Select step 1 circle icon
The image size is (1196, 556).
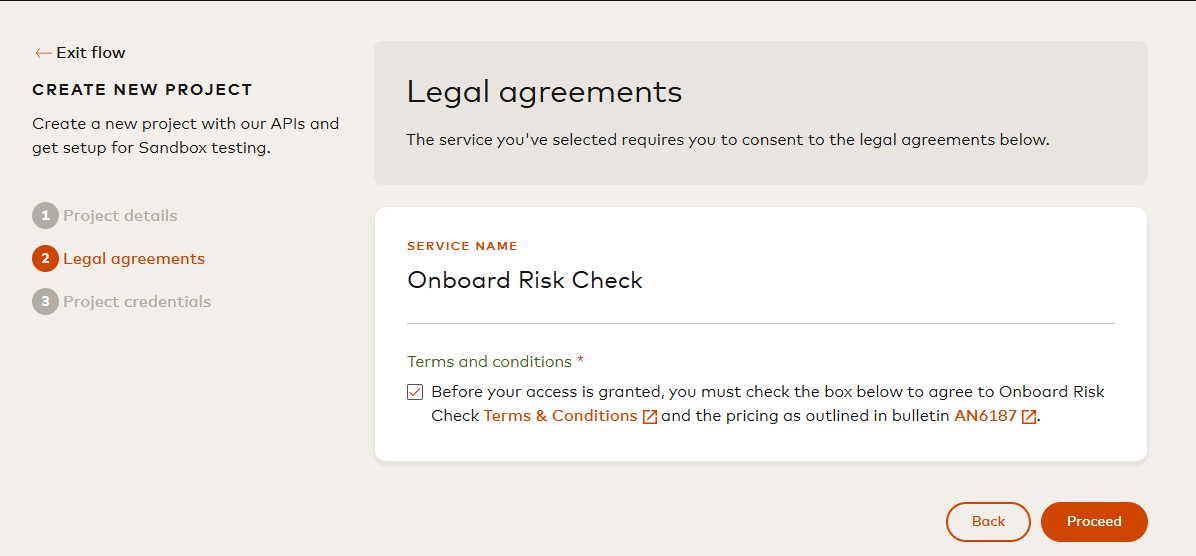coord(45,216)
